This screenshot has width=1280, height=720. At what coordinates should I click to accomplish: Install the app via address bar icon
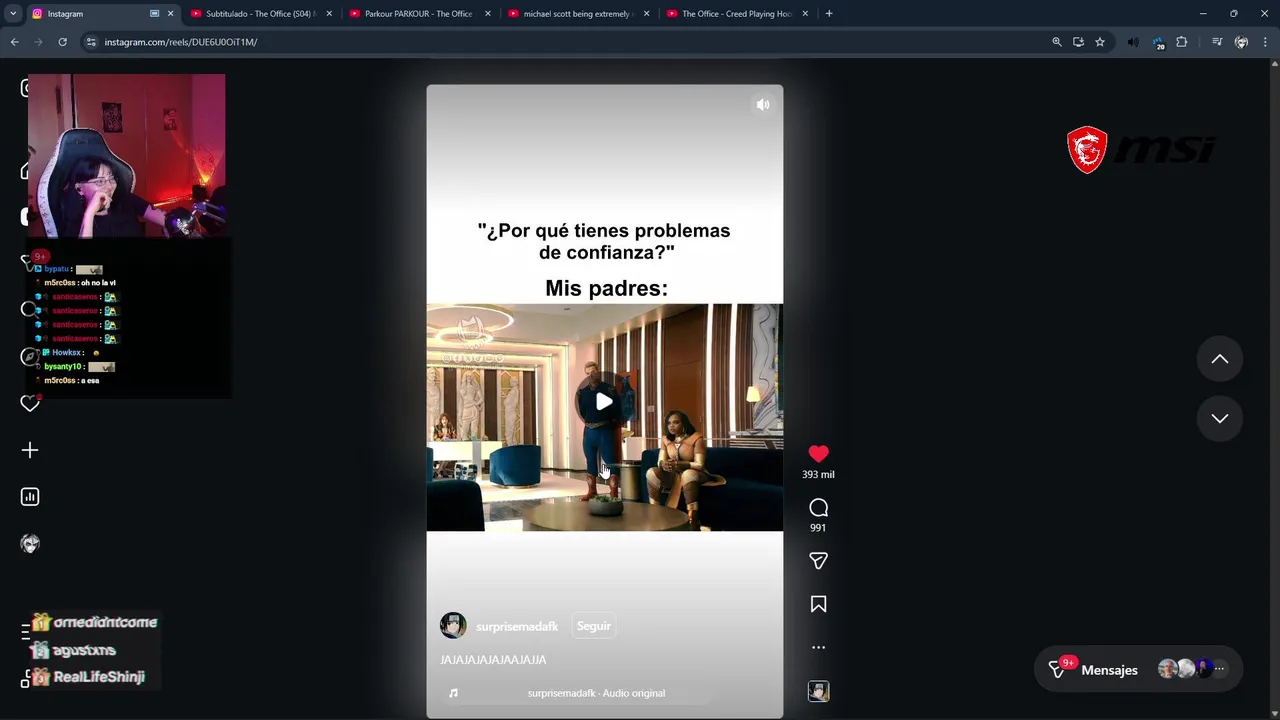click(x=1078, y=42)
